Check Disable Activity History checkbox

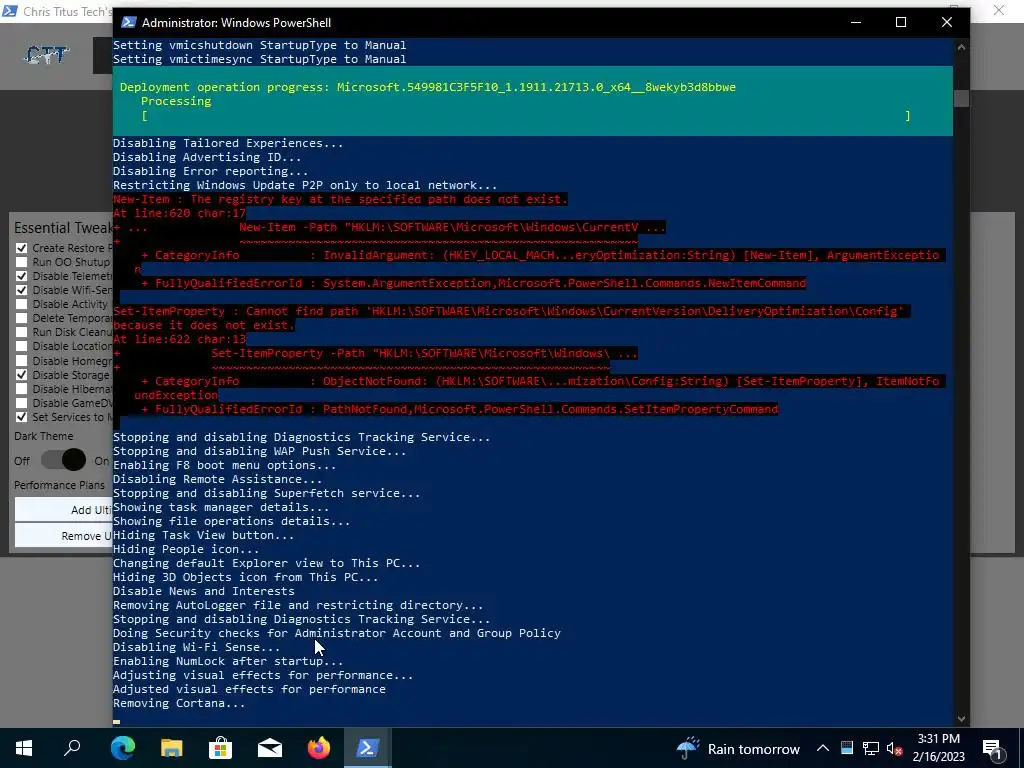(22, 304)
